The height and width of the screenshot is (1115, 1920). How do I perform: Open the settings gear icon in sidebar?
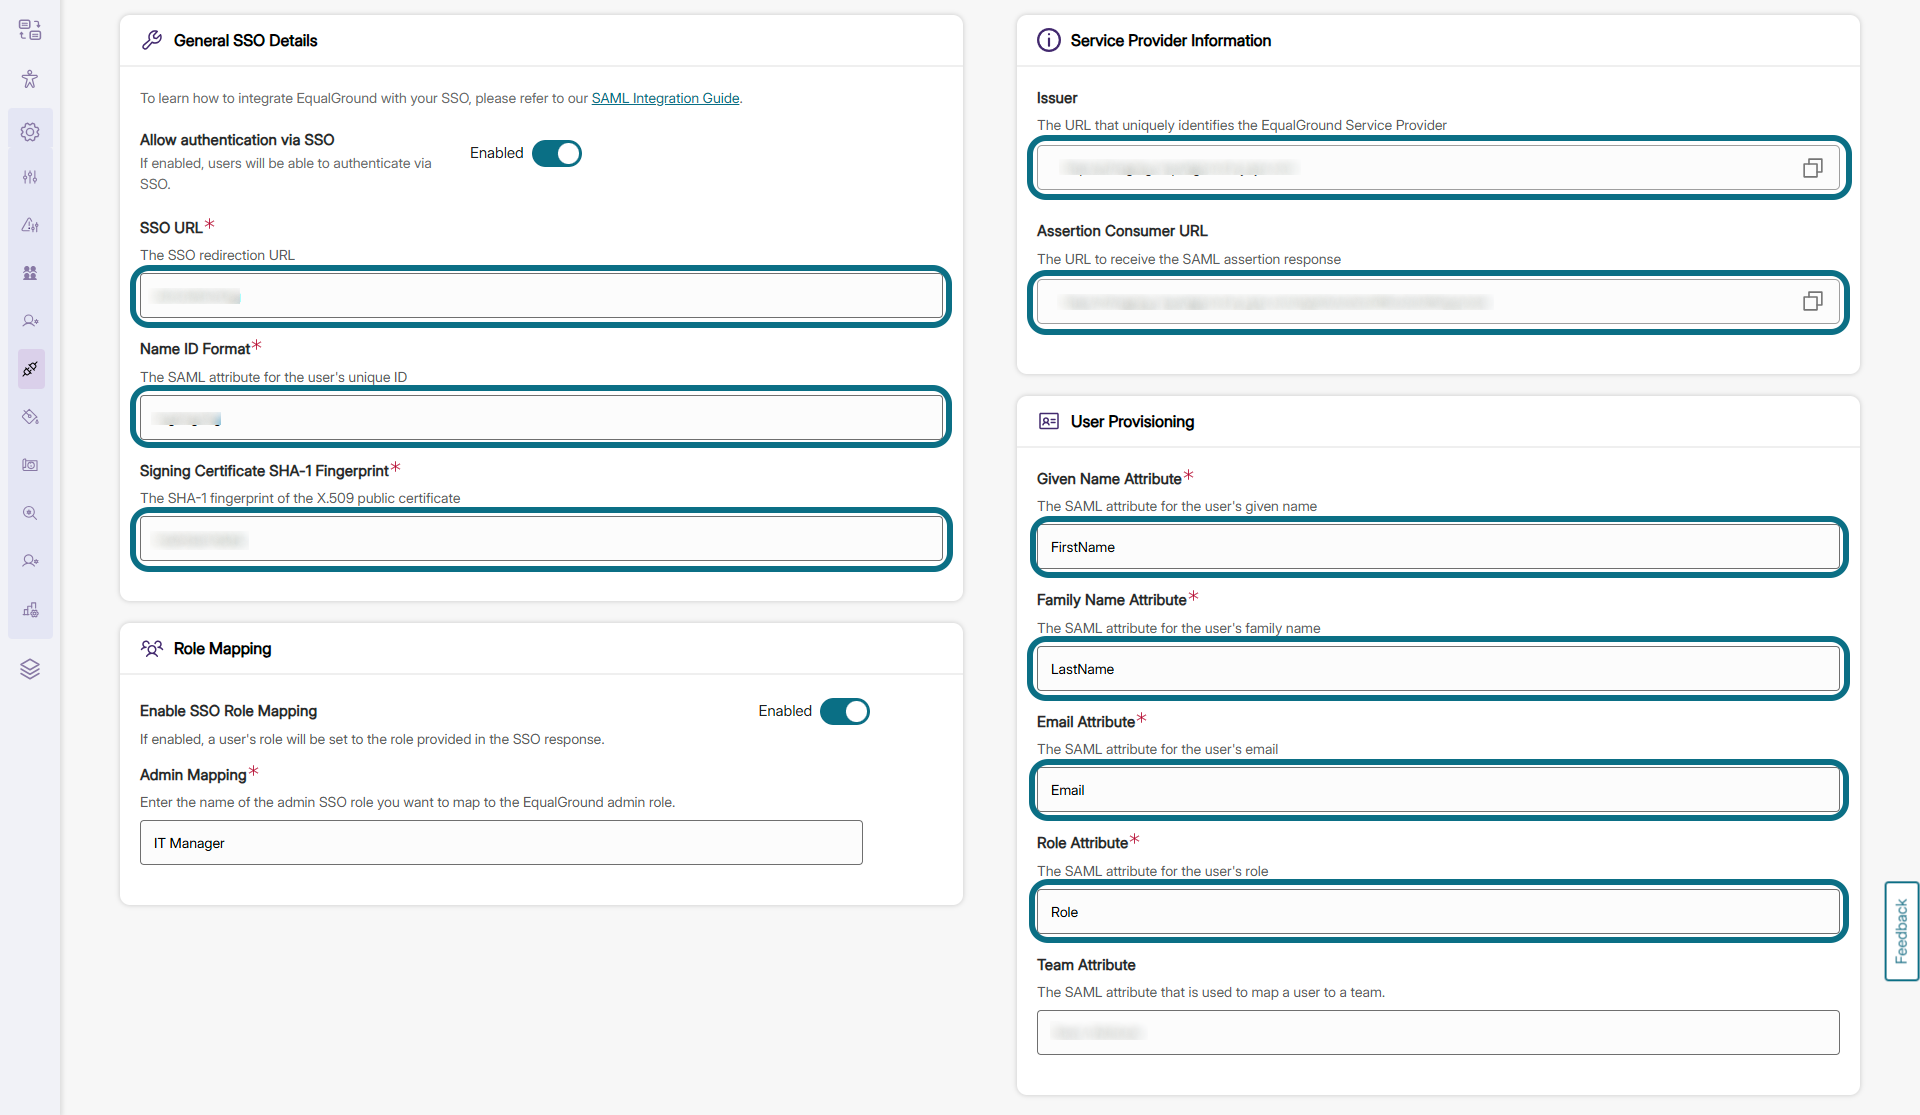30,132
